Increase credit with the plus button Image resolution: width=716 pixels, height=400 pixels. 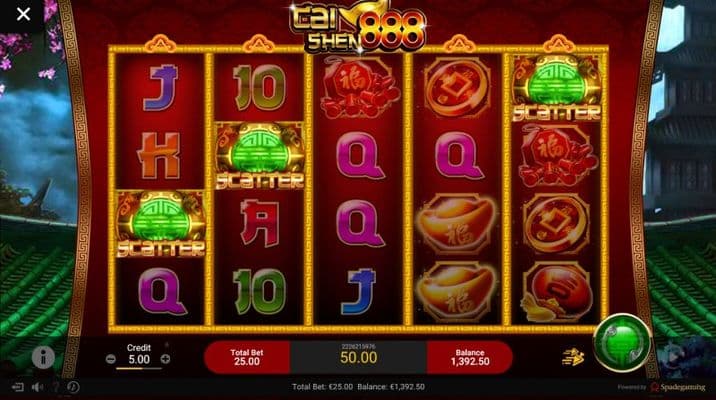pyautogui.click(x=165, y=359)
